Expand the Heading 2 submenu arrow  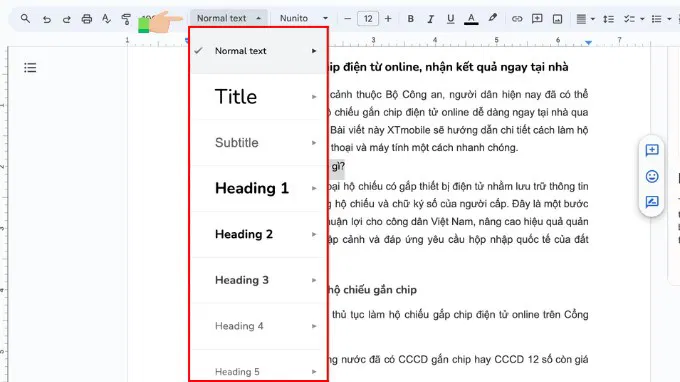pyautogui.click(x=314, y=234)
